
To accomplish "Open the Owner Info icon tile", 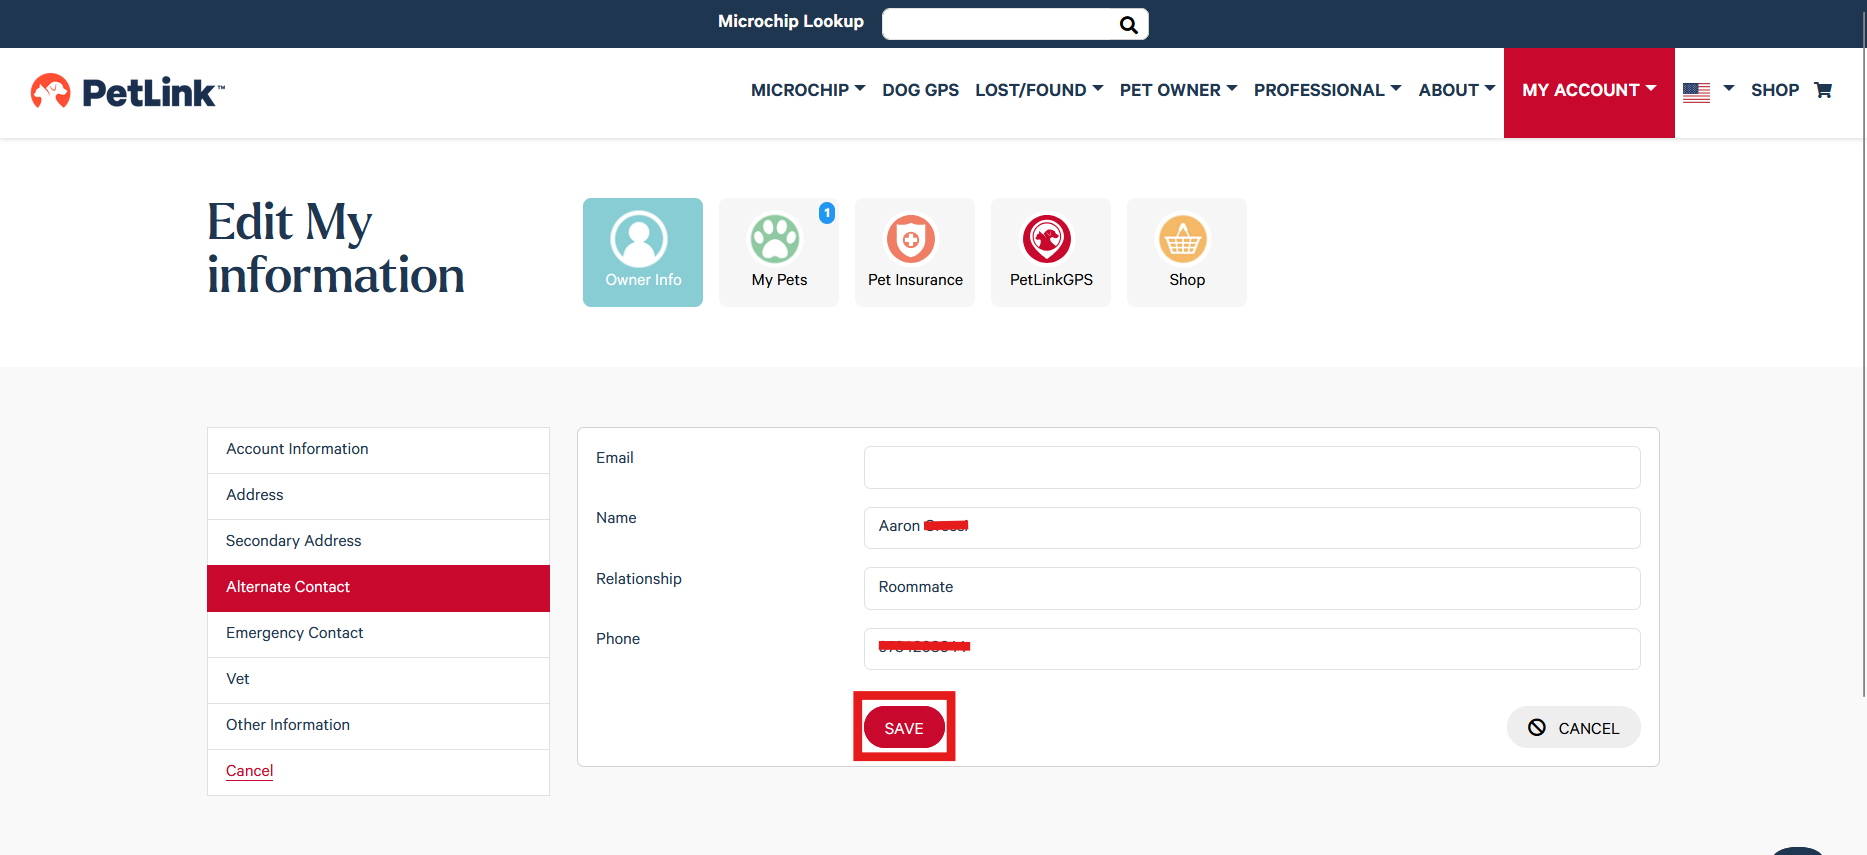I will pos(643,252).
